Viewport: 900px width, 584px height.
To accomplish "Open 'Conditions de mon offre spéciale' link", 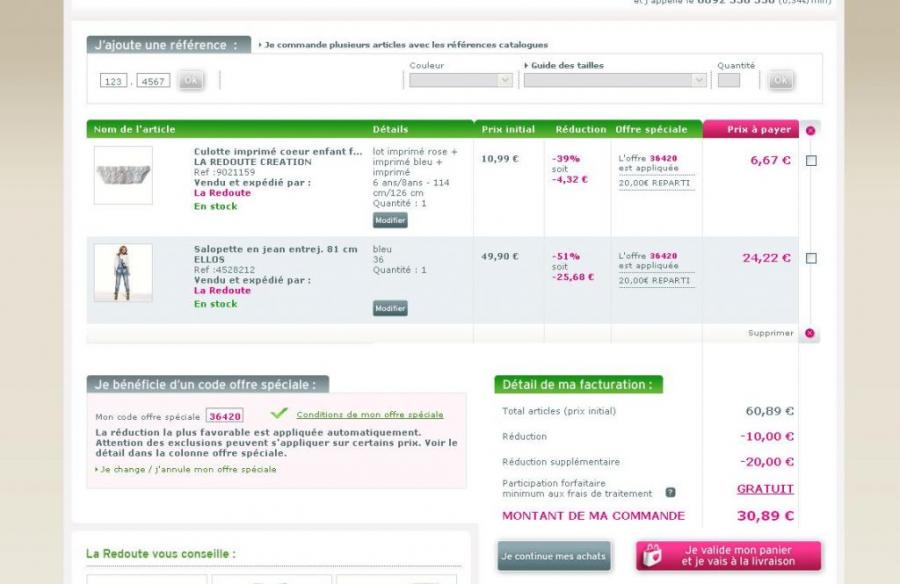I will [x=369, y=415].
